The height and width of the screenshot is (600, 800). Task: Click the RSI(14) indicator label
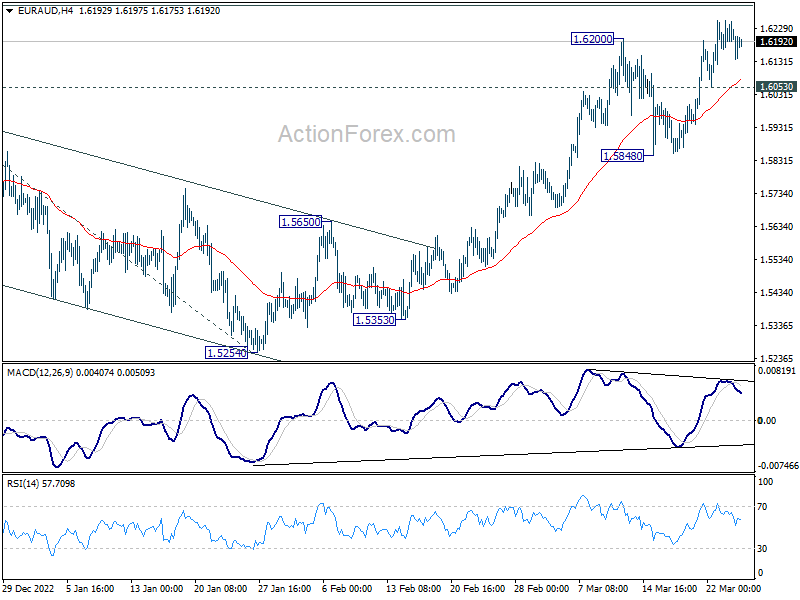pyautogui.click(x=23, y=483)
